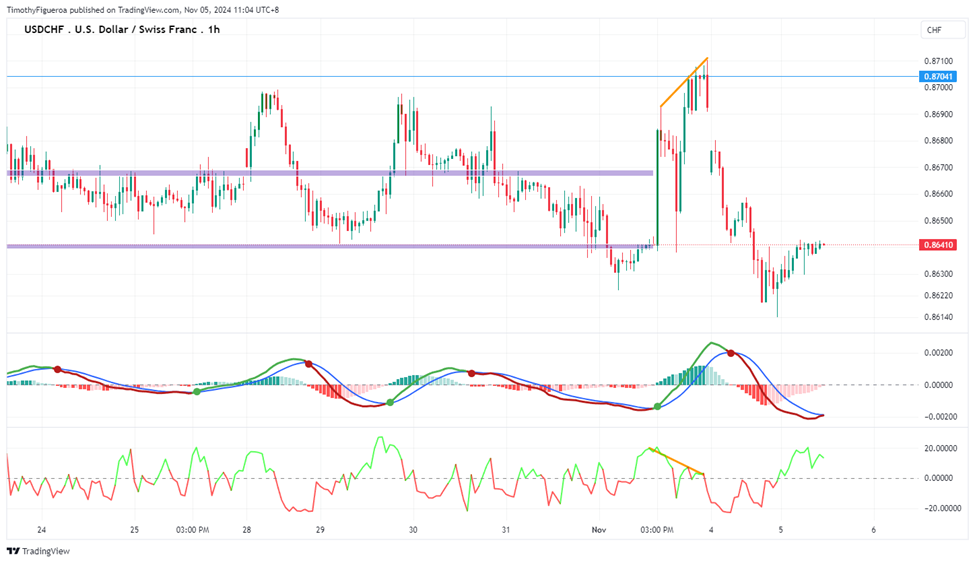Click the published by TimothyFigueroa header text
975x563 pixels.
click(x=142, y=10)
